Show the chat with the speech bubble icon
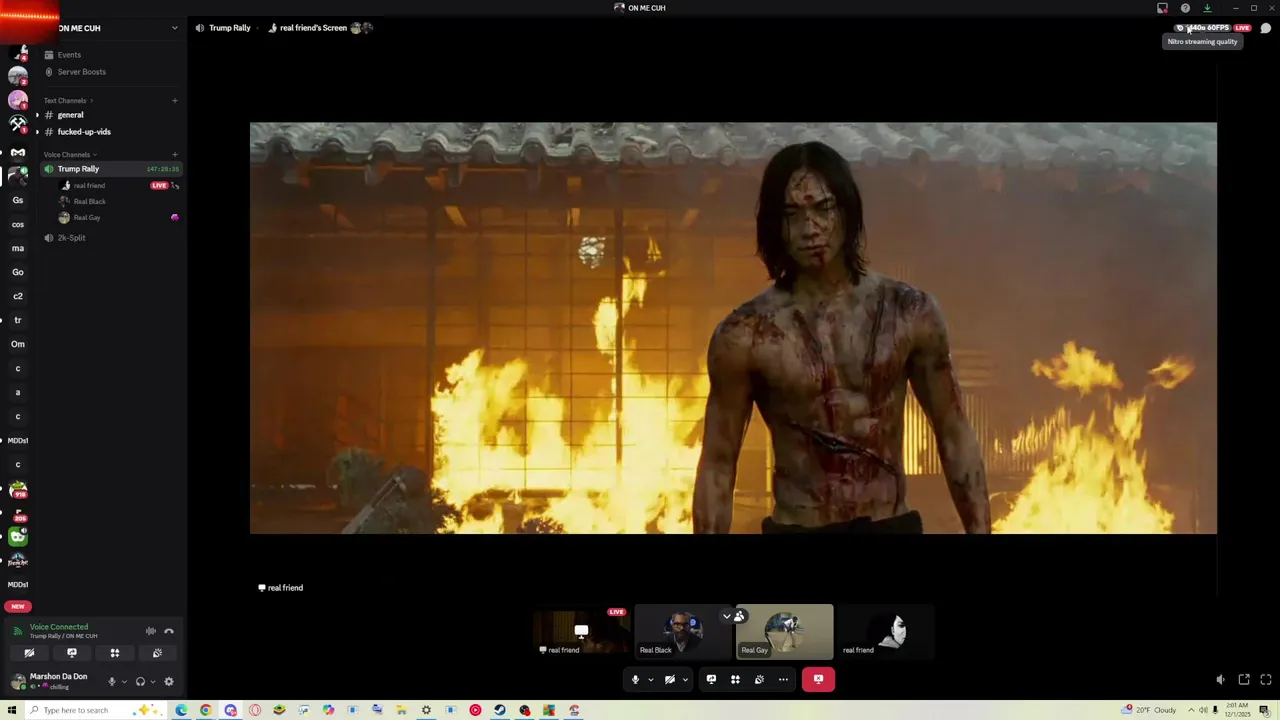This screenshot has height=720, width=1280. 1266,28
